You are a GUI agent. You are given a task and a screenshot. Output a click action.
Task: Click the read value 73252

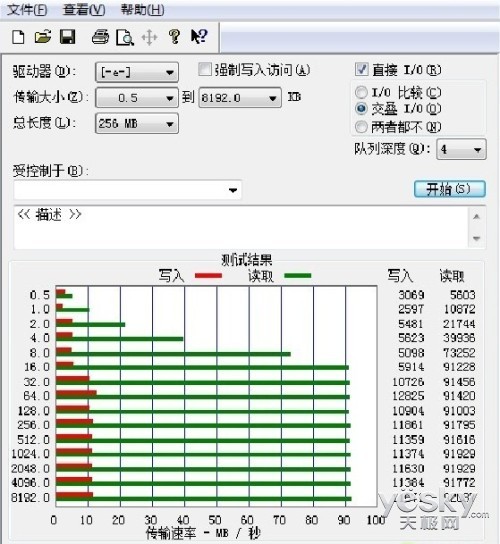point(459,353)
